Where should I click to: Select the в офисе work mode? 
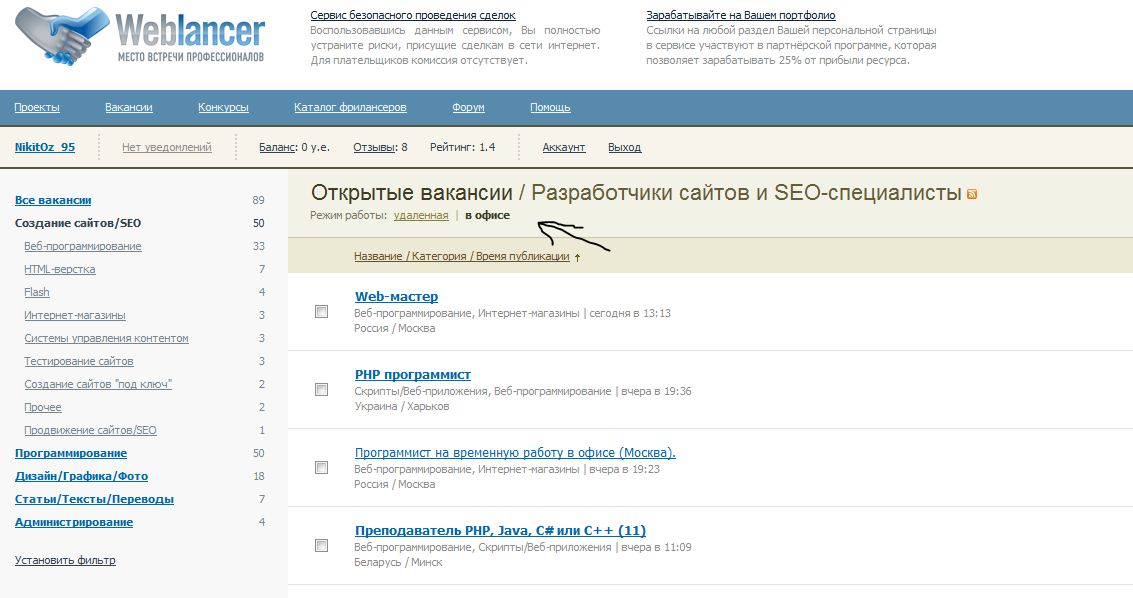(x=487, y=215)
